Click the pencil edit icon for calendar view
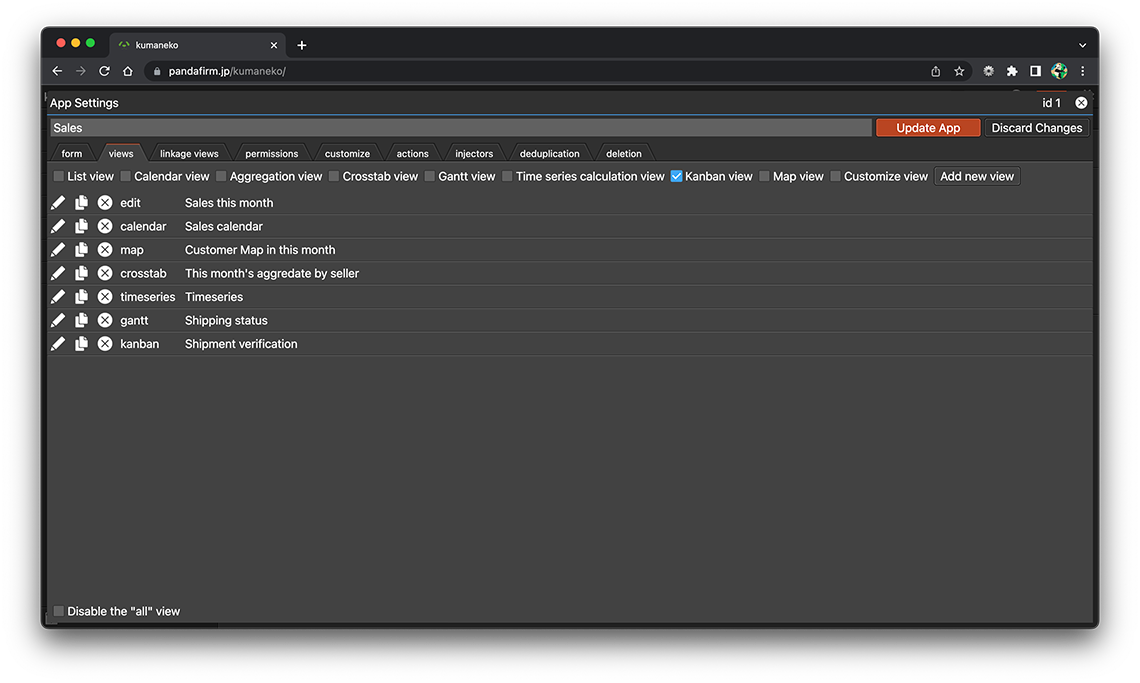The image size is (1140, 683). [x=58, y=226]
